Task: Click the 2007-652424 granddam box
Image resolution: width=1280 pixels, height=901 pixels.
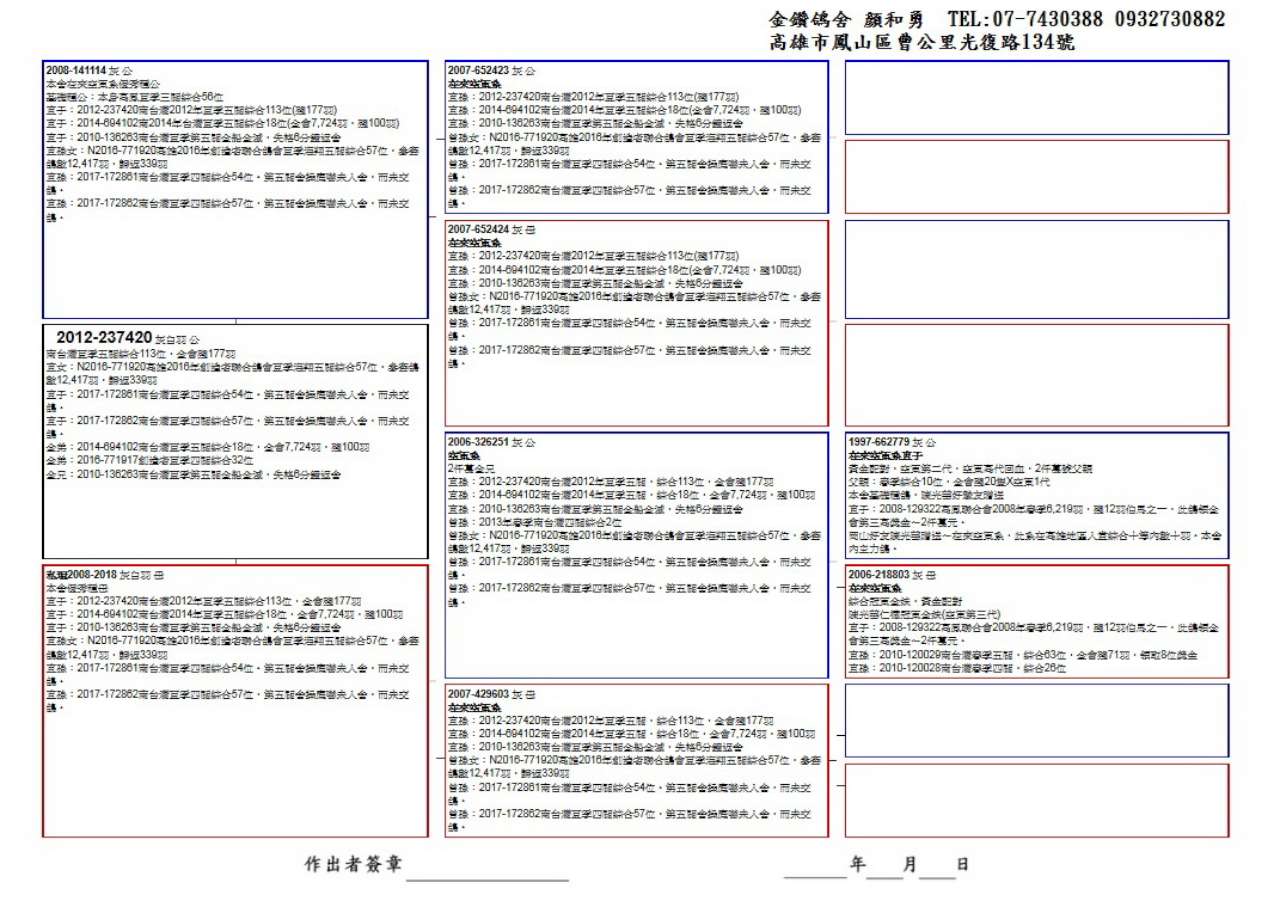Action: (x=637, y=323)
